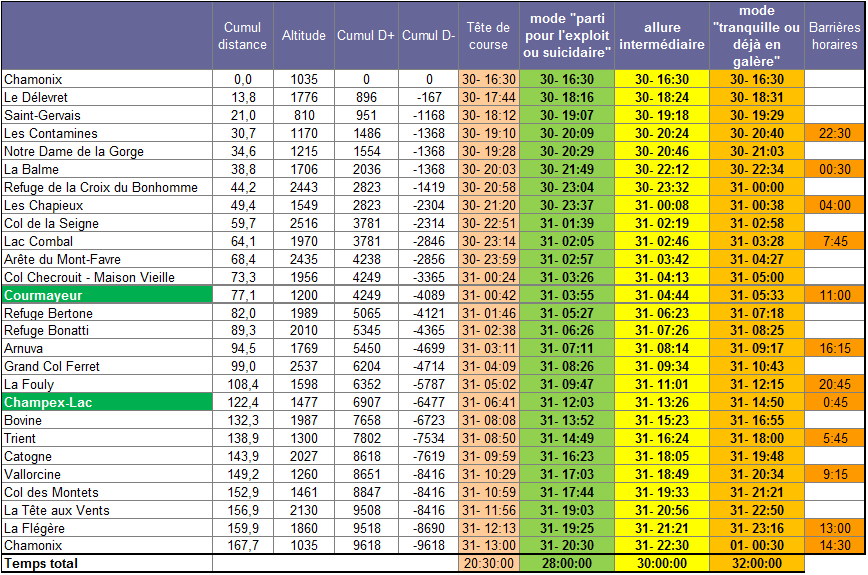The image size is (868, 575).
Task: Select '01- 00:30' tranquille finish time
Action: (757, 545)
